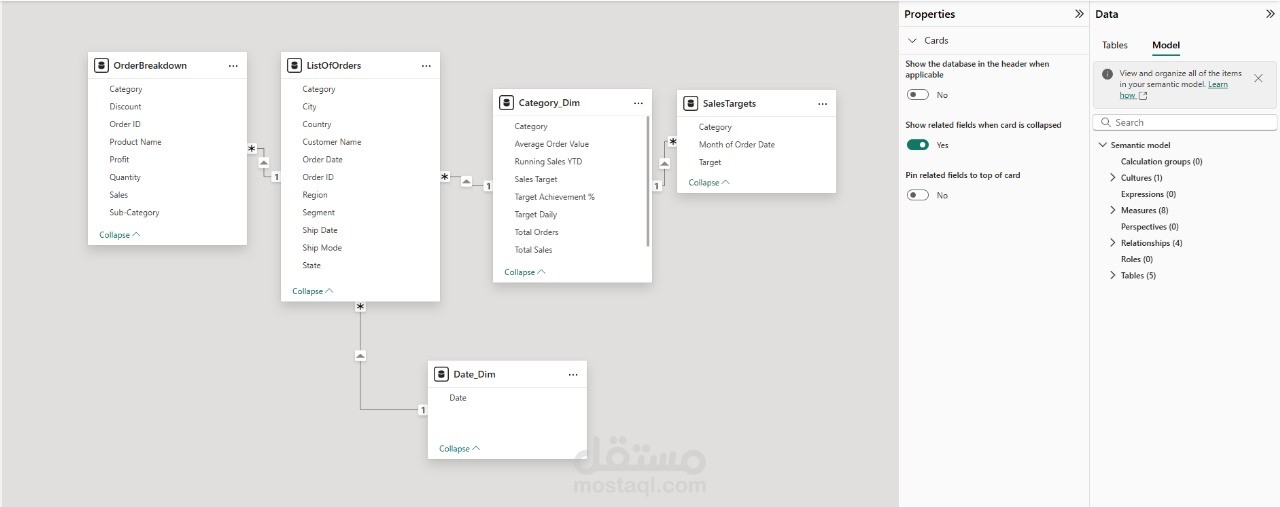Open the SalesTargets card more options
The height and width of the screenshot is (507, 1280).
tap(822, 104)
